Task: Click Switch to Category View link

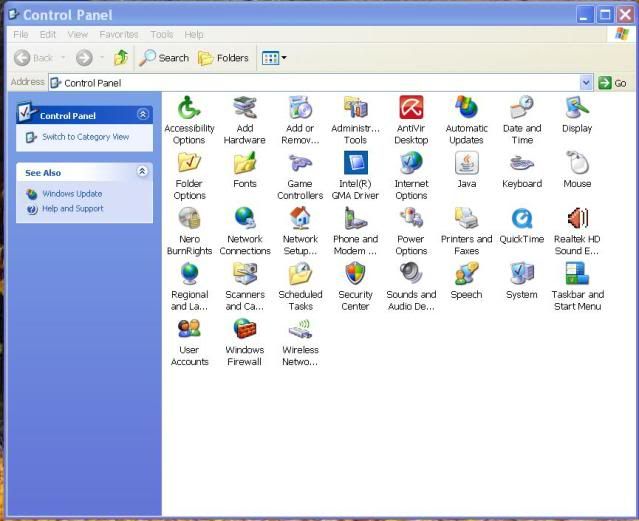Action: 85,137
